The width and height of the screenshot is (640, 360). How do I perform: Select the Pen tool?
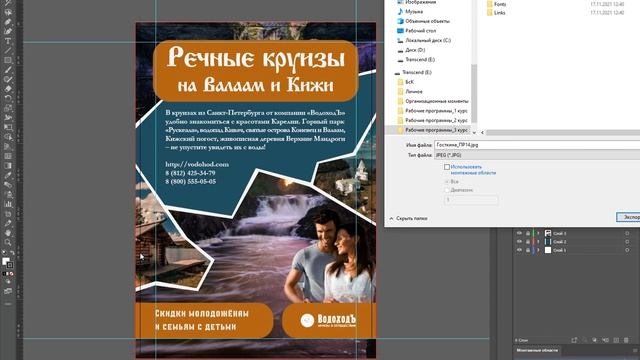coord(8,22)
